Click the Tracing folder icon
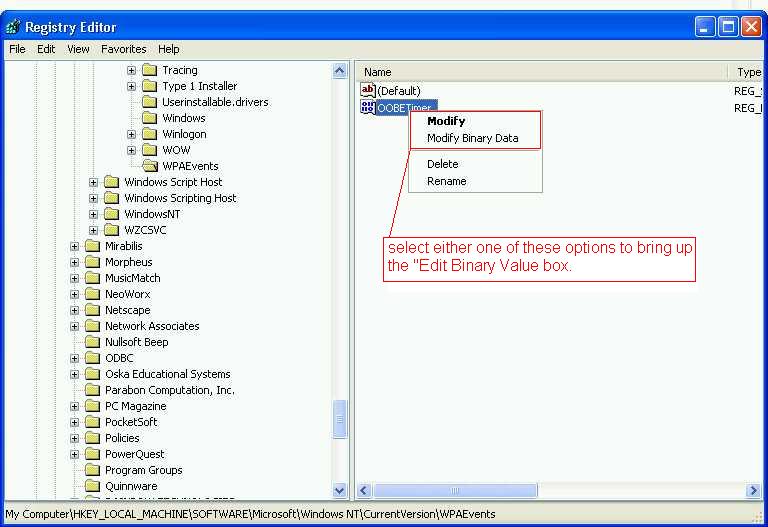Image resolution: width=768 pixels, height=527 pixels. [149, 70]
